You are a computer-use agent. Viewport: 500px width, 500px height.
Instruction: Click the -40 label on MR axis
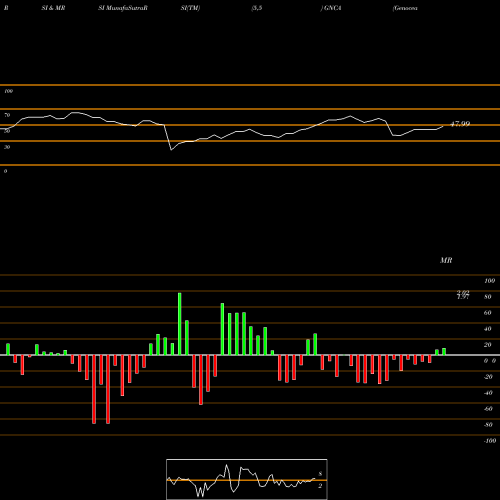tap(488, 393)
